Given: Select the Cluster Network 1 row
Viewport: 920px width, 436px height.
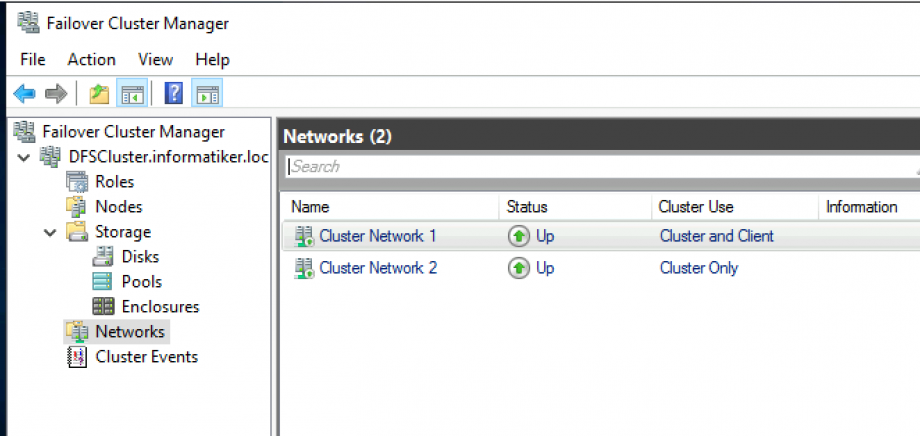Looking at the screenshot, I should pos(377,237).
